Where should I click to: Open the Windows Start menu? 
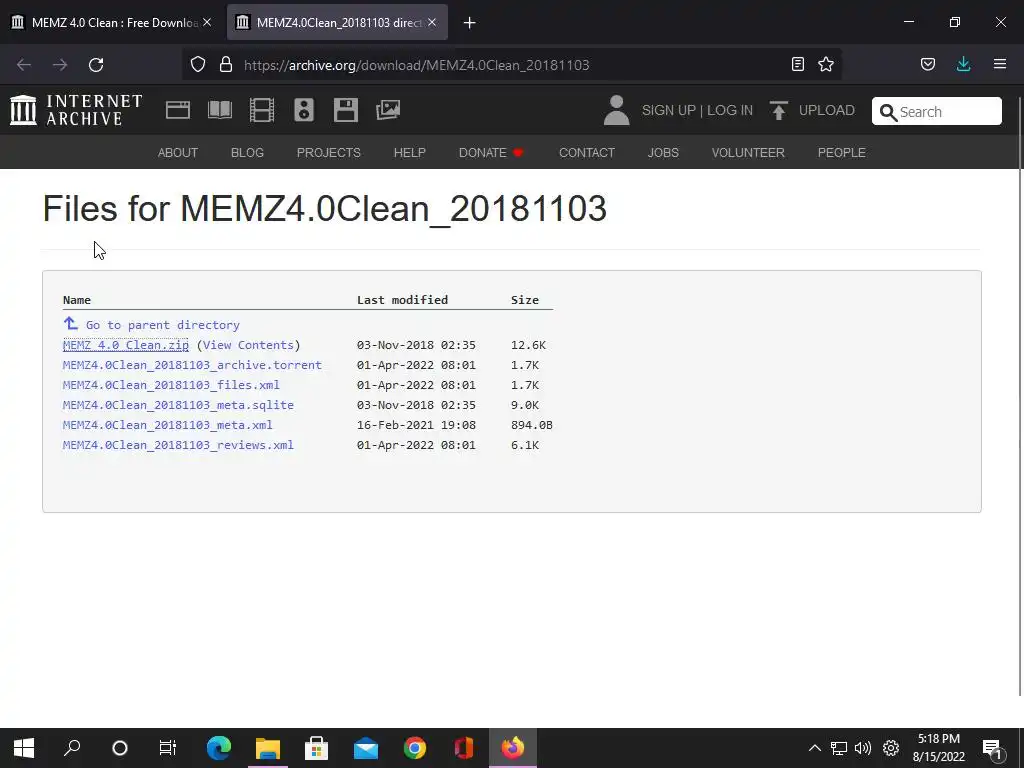coord(24,748)
